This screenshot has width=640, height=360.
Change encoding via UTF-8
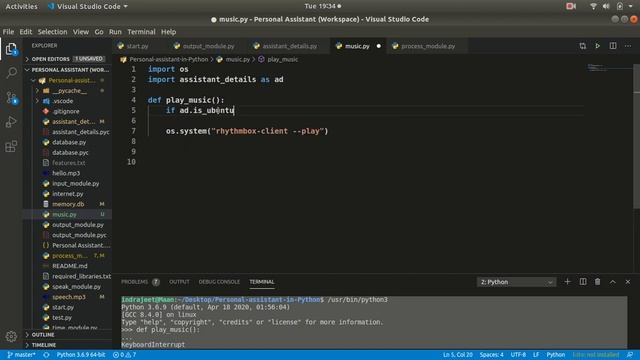(x=518, y=355)
